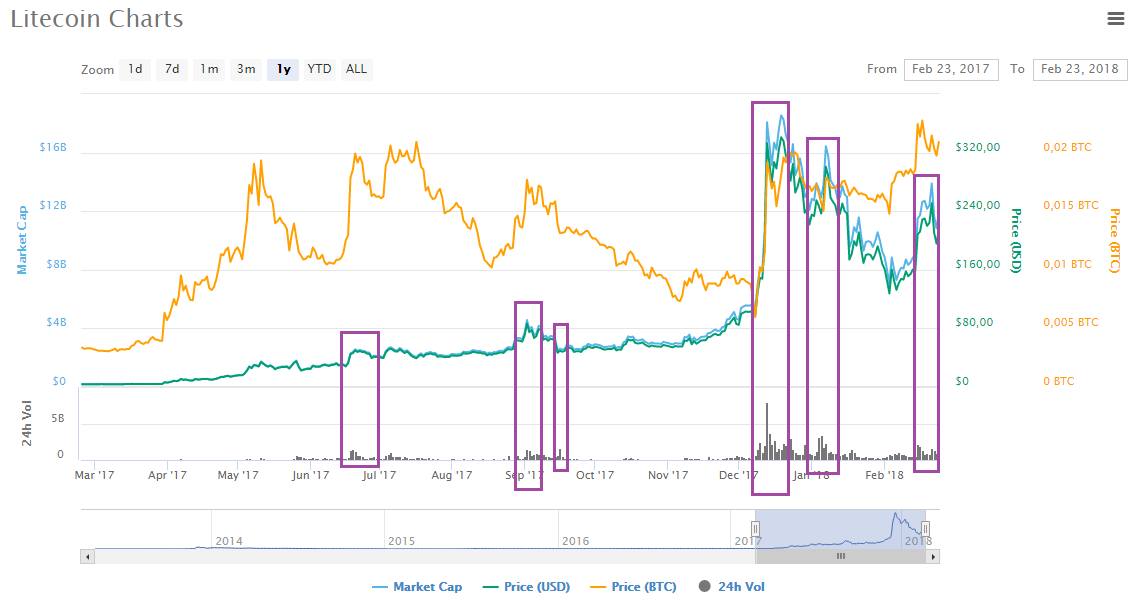1147x603 pixels.
Task: Select the 1y zoom range
Action: (x=283, y=70)
